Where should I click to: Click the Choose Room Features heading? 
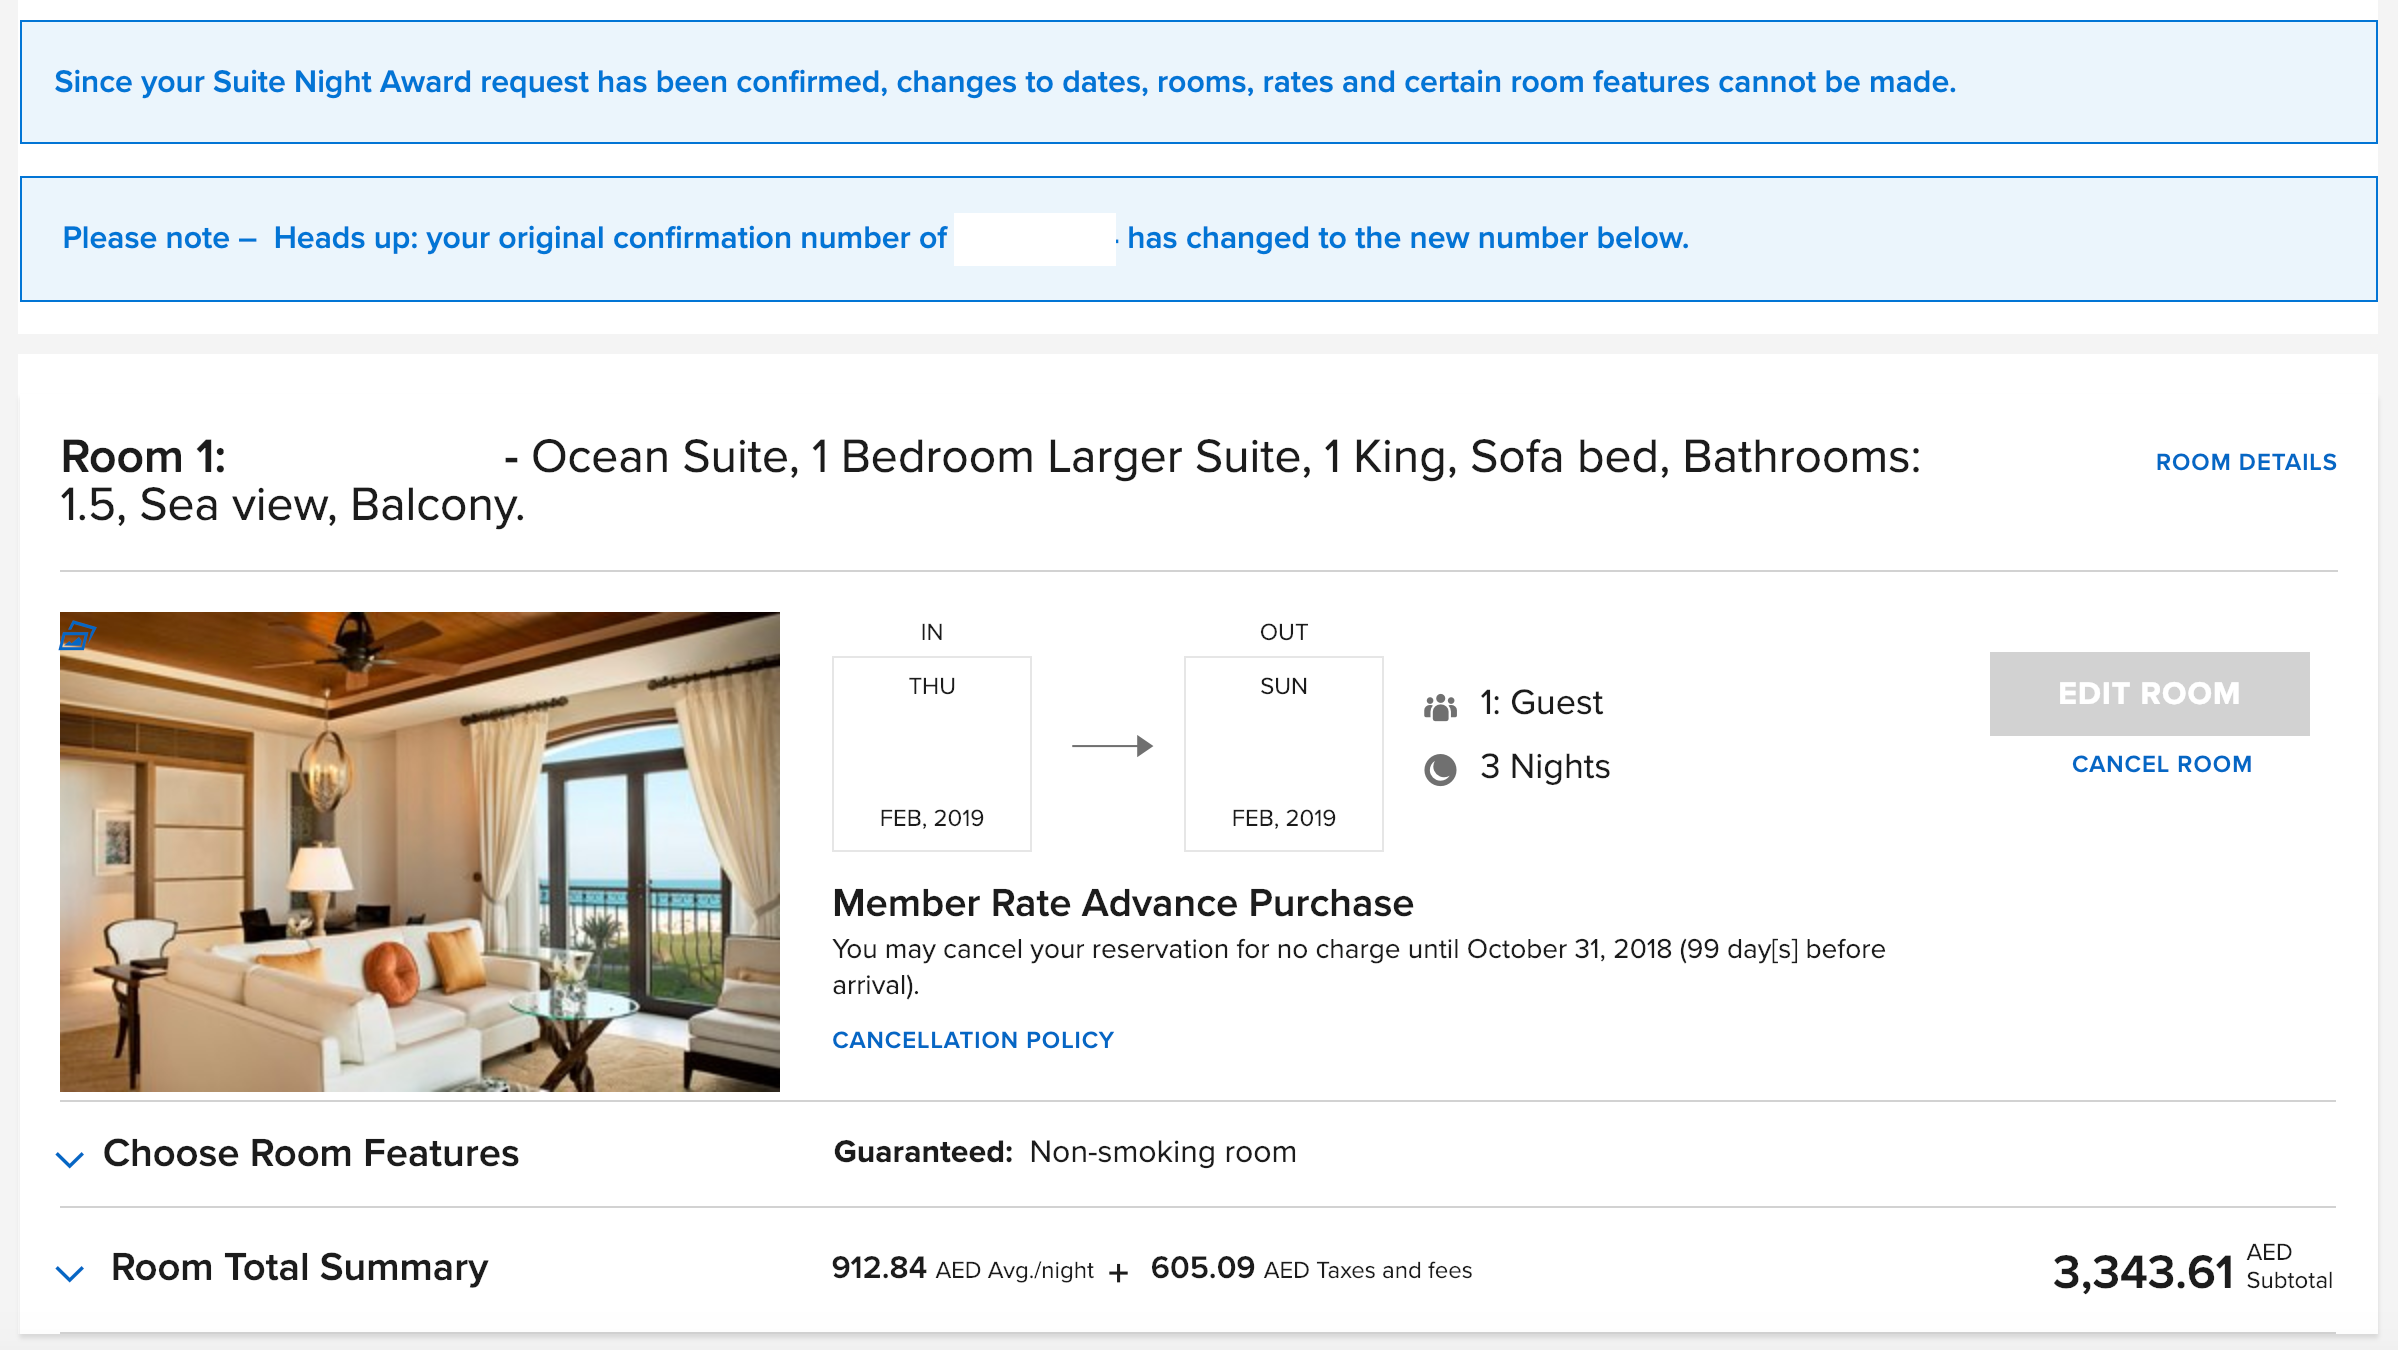coord(311,1153)
